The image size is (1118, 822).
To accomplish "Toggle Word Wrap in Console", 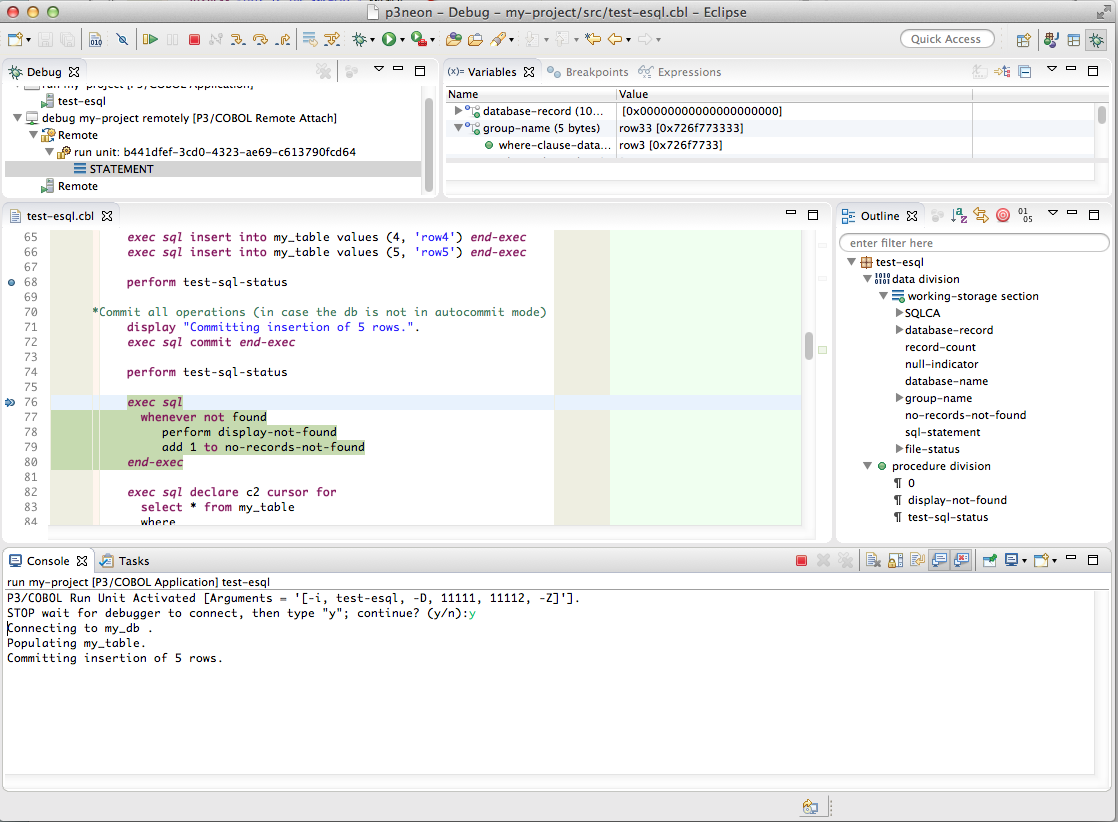I will click(918, 560).
